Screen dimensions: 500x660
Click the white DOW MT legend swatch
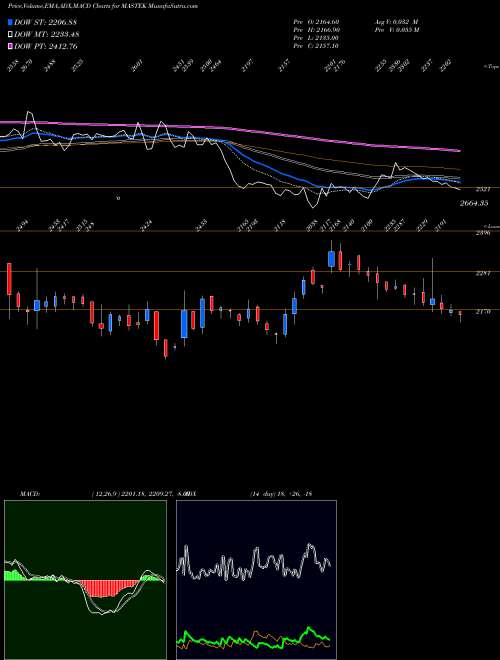(x=11, y=34)
